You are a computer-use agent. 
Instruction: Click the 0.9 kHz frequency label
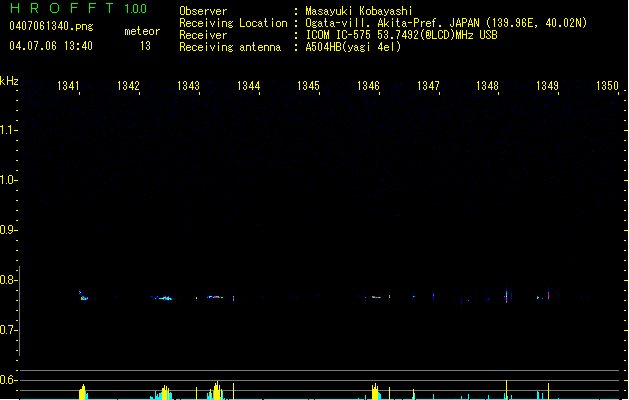8,230
